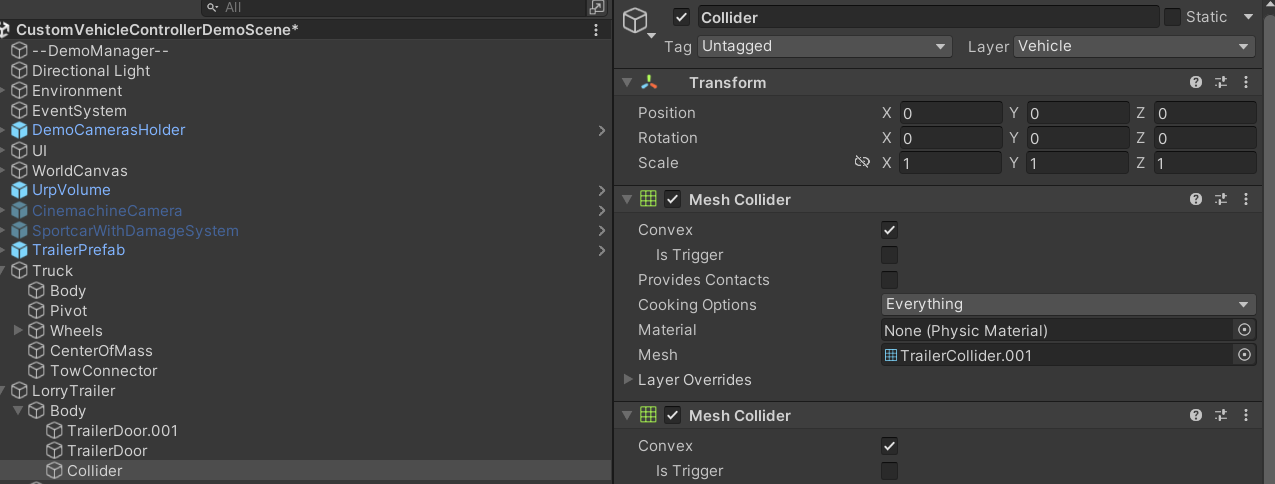Click the object picker next to Mesh field

click(1244, 355)
